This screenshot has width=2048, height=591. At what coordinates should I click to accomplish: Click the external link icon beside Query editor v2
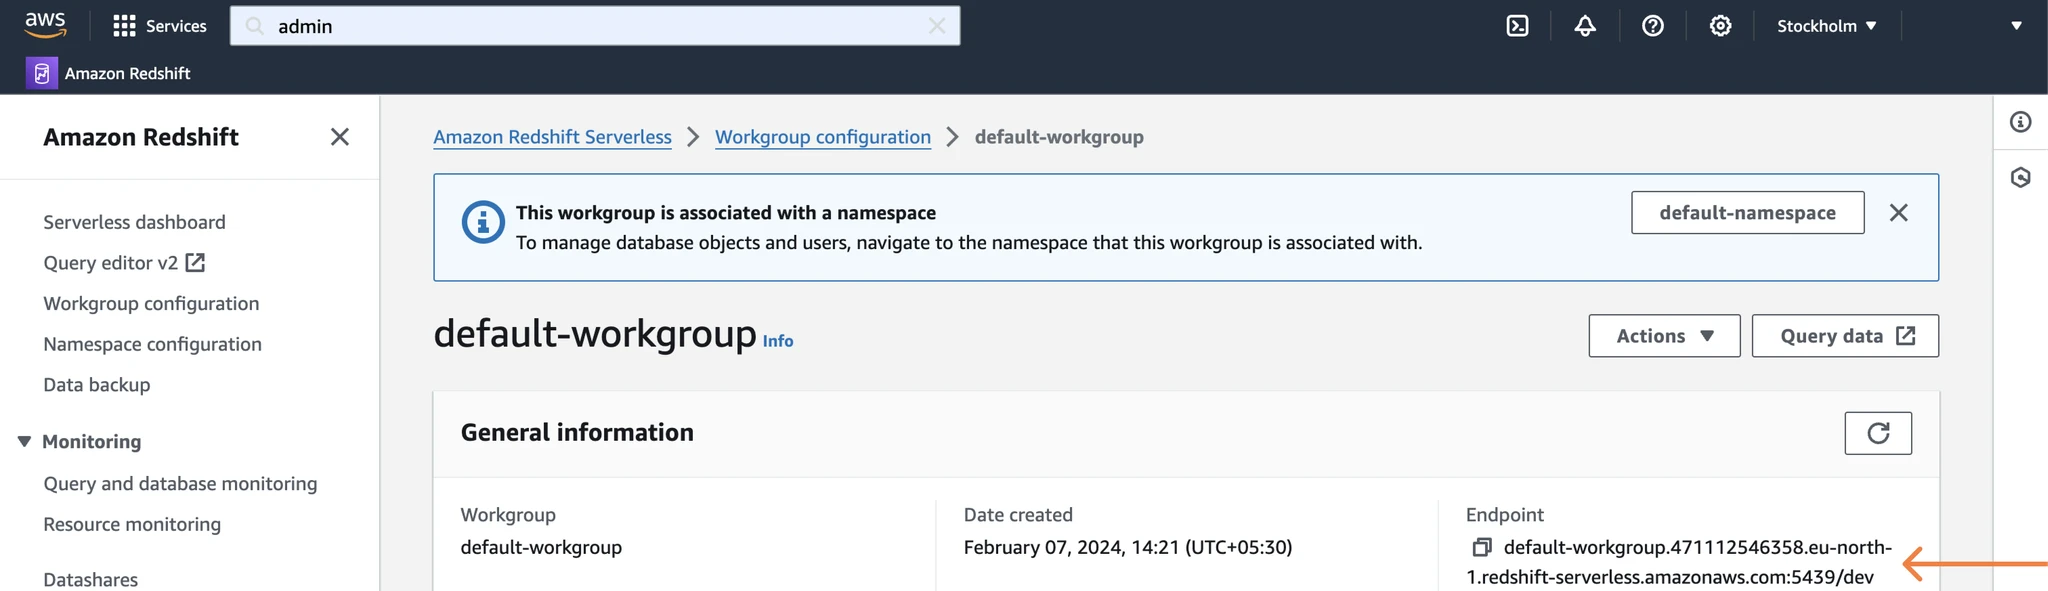195,262
